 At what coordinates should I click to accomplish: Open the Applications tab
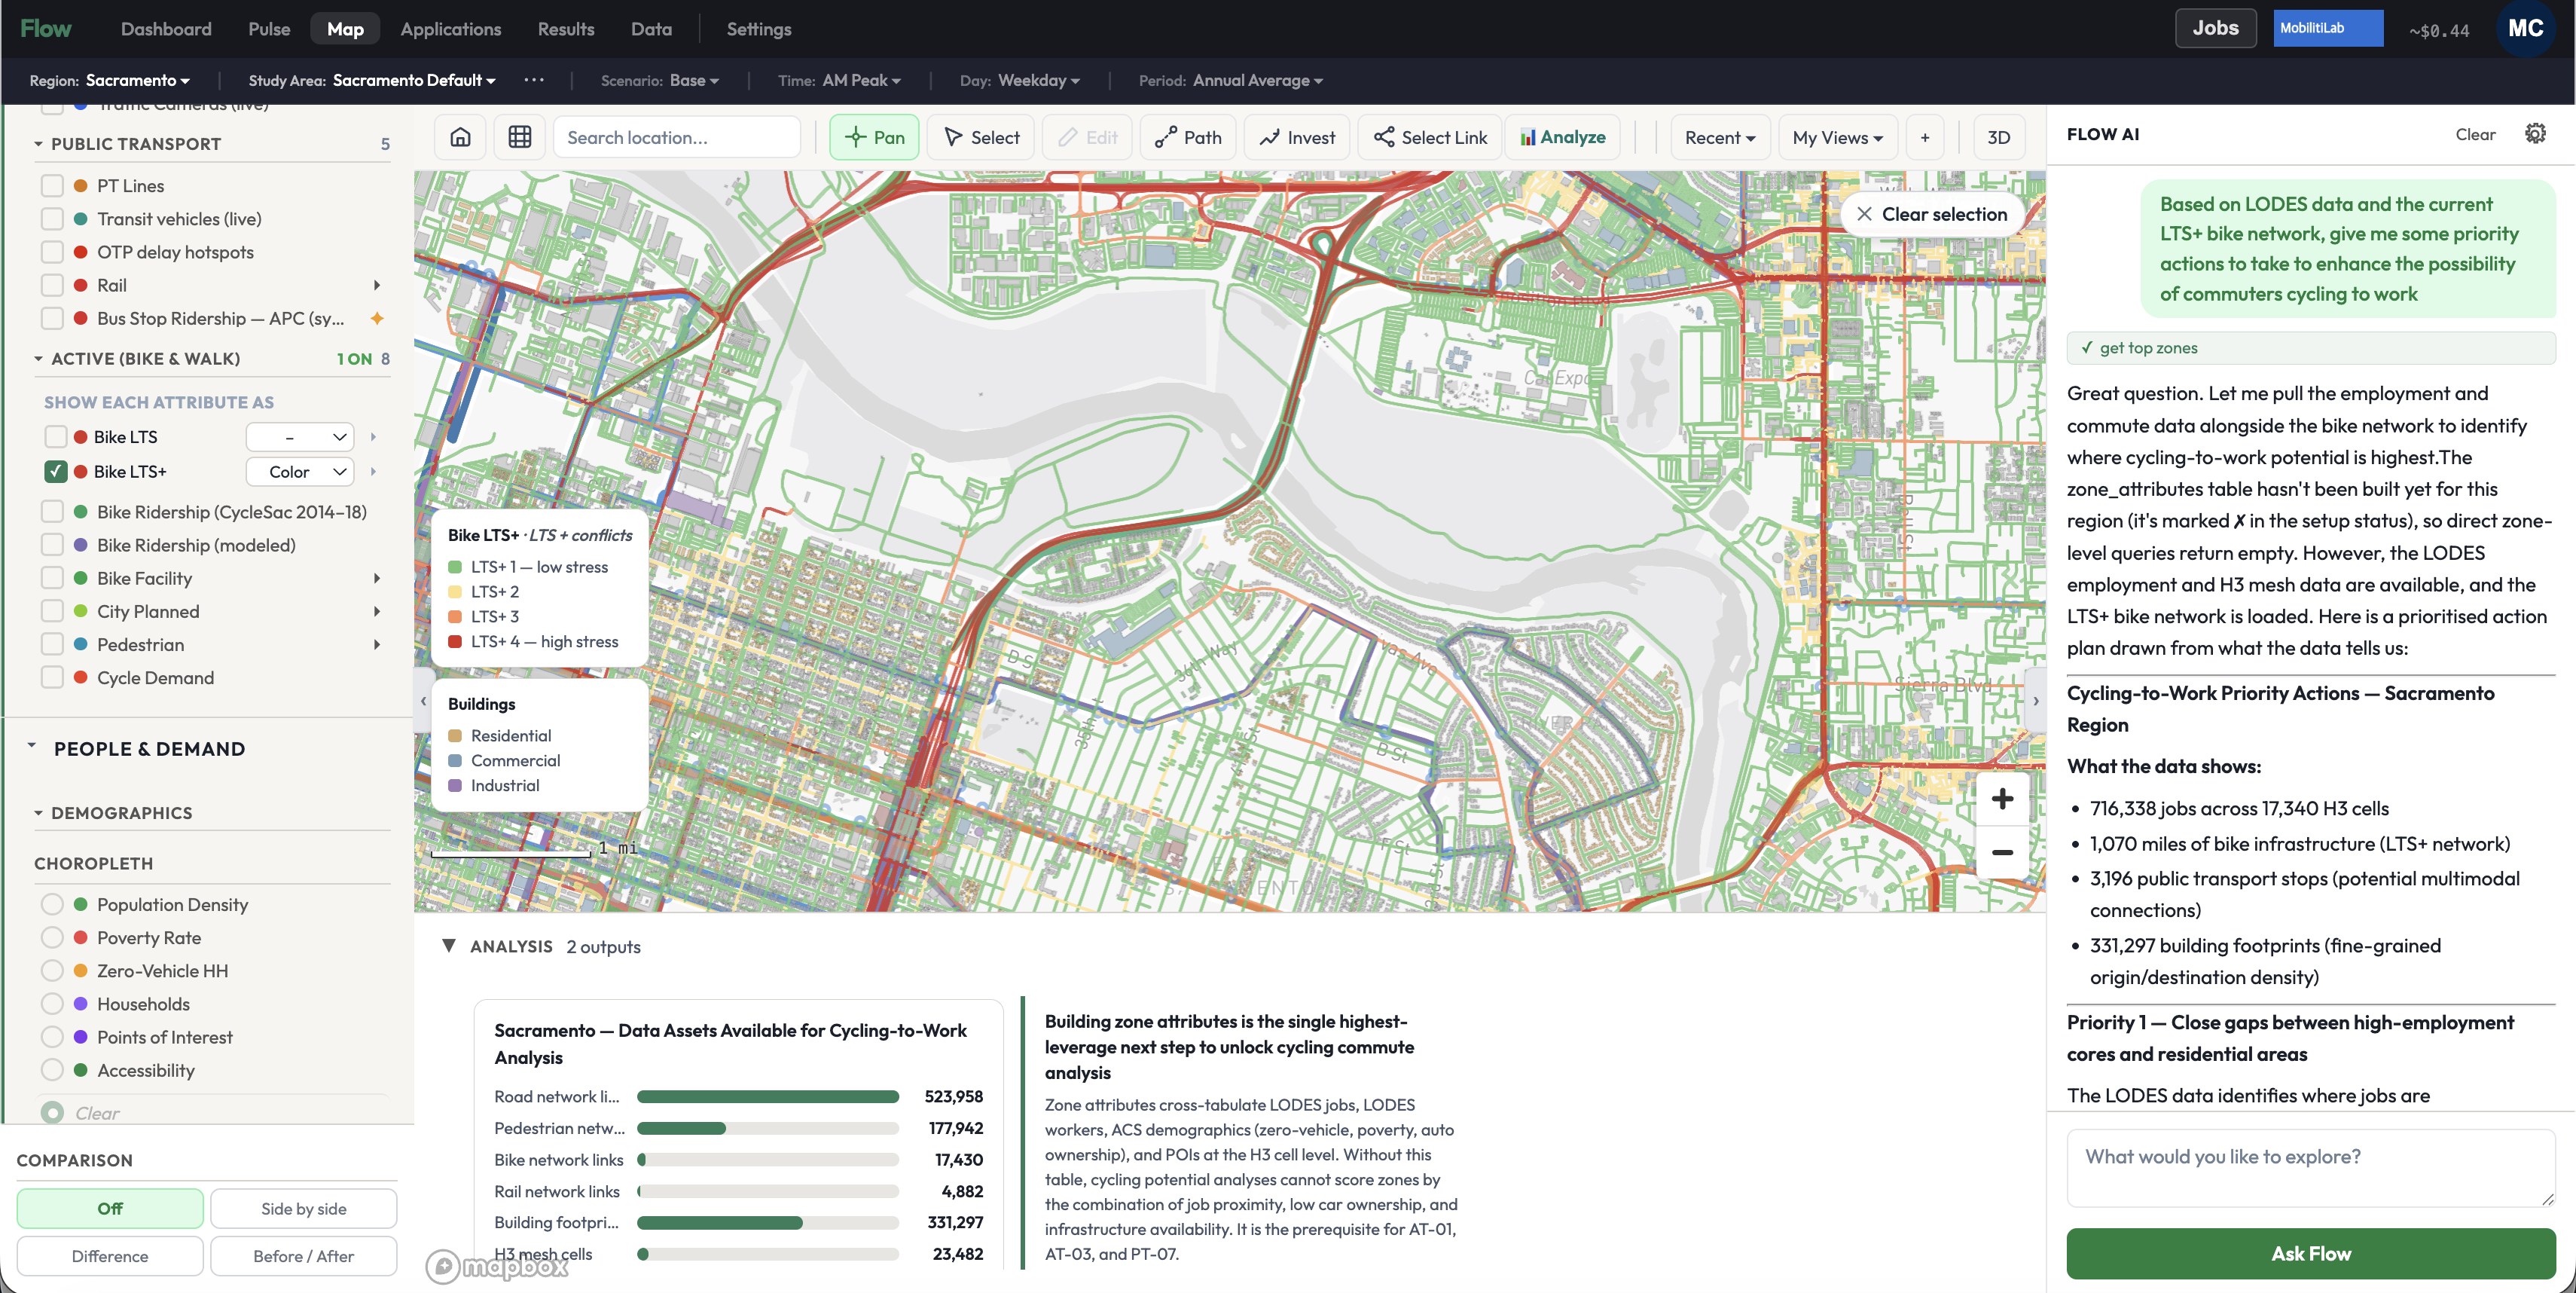pos(451,28)
